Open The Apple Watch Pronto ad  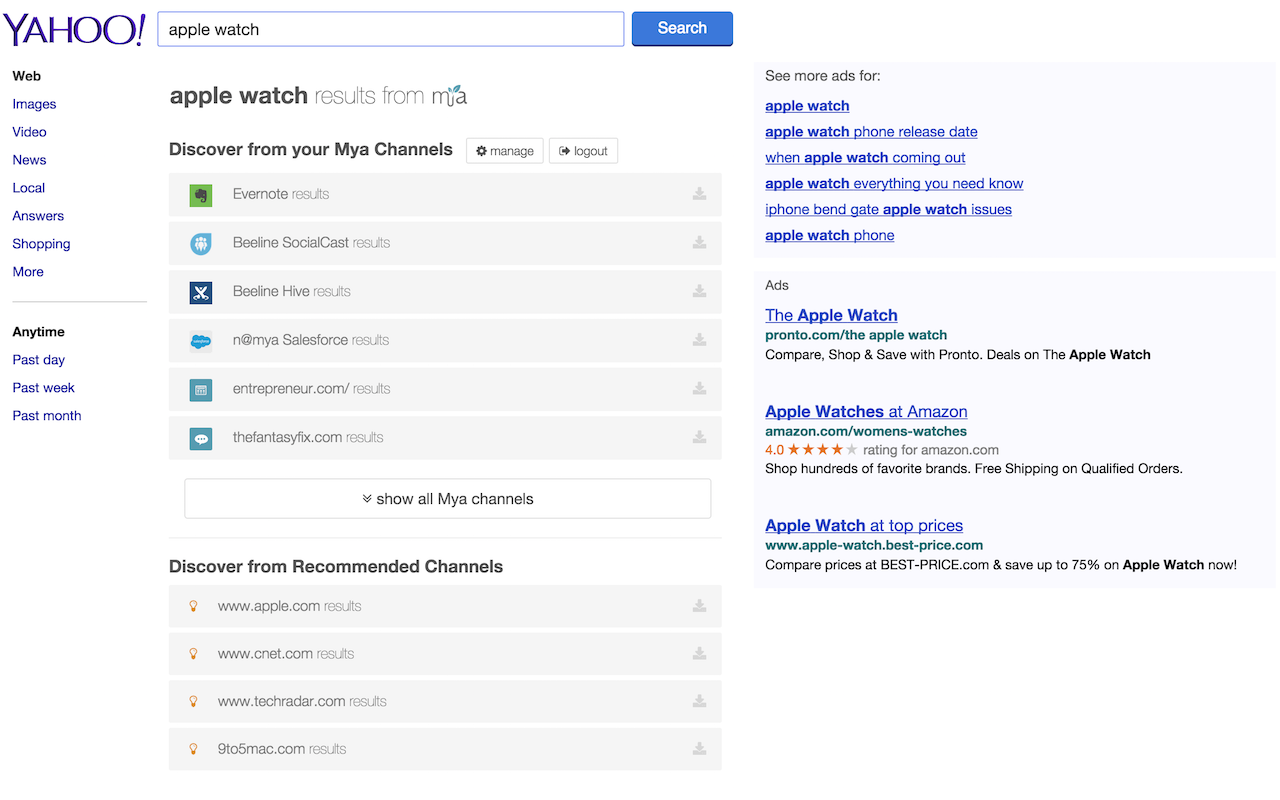[x=831, y=315]
